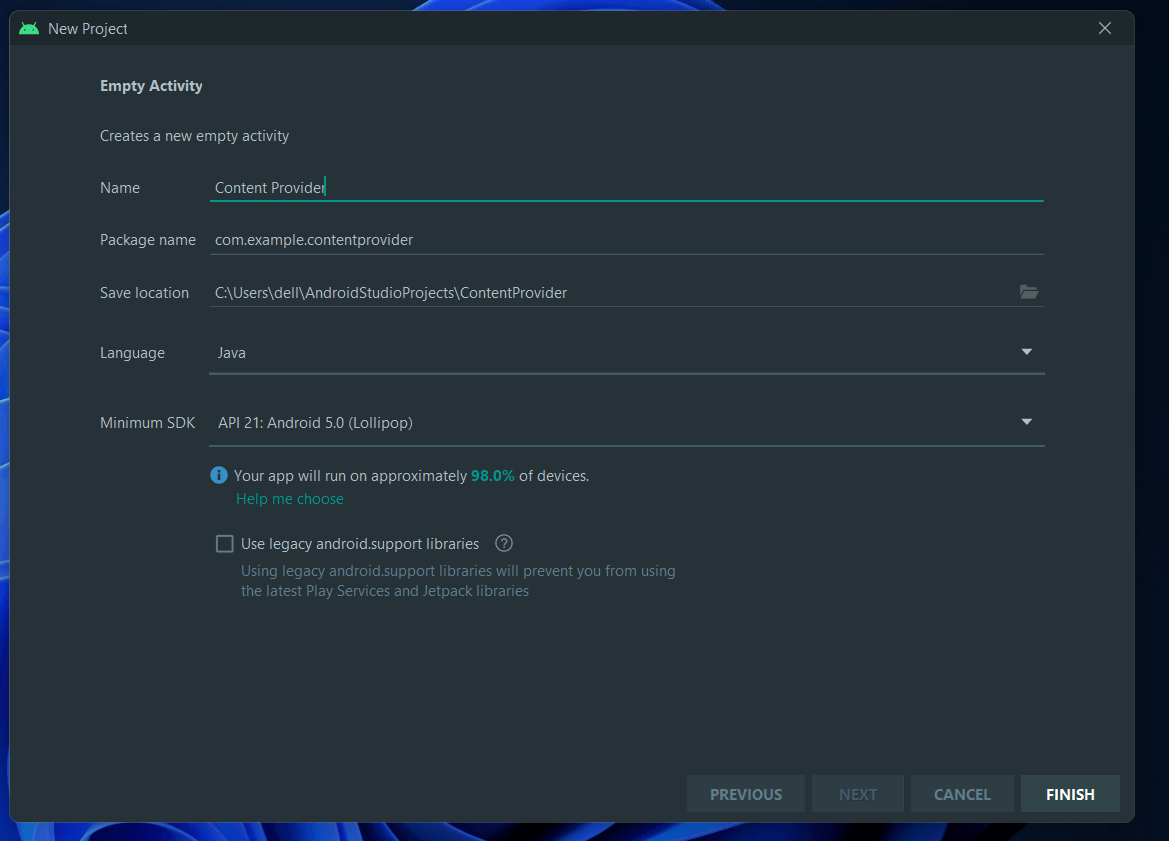Click the Finish button to create project

[x=1069, y=793]
